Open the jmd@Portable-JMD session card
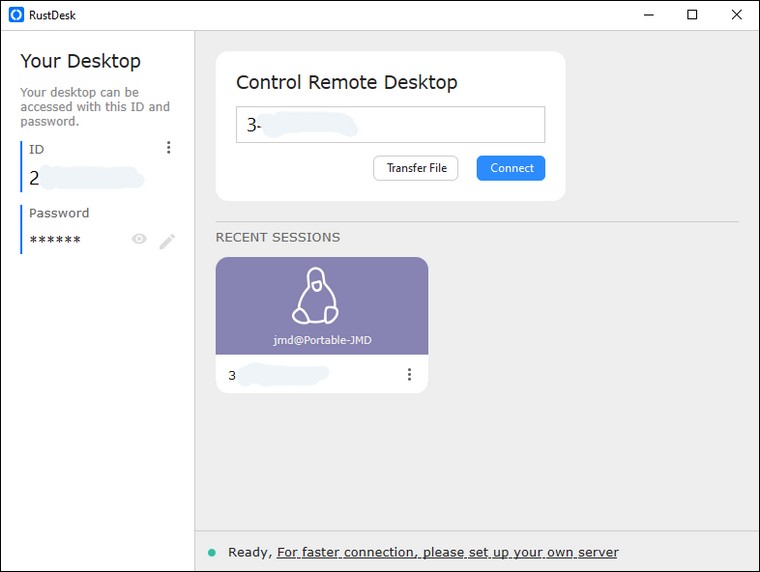This screenshot has height=572, width=760. pos(322,325)
